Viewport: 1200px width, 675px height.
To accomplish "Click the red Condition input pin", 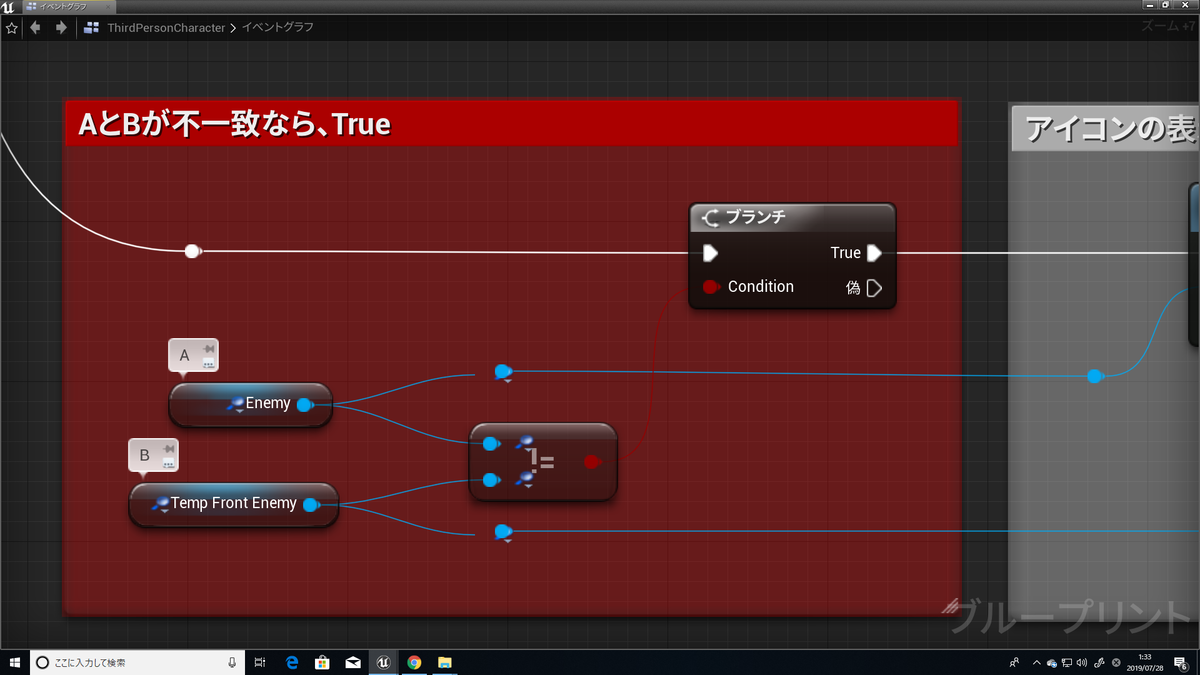I will click(711, 287).
